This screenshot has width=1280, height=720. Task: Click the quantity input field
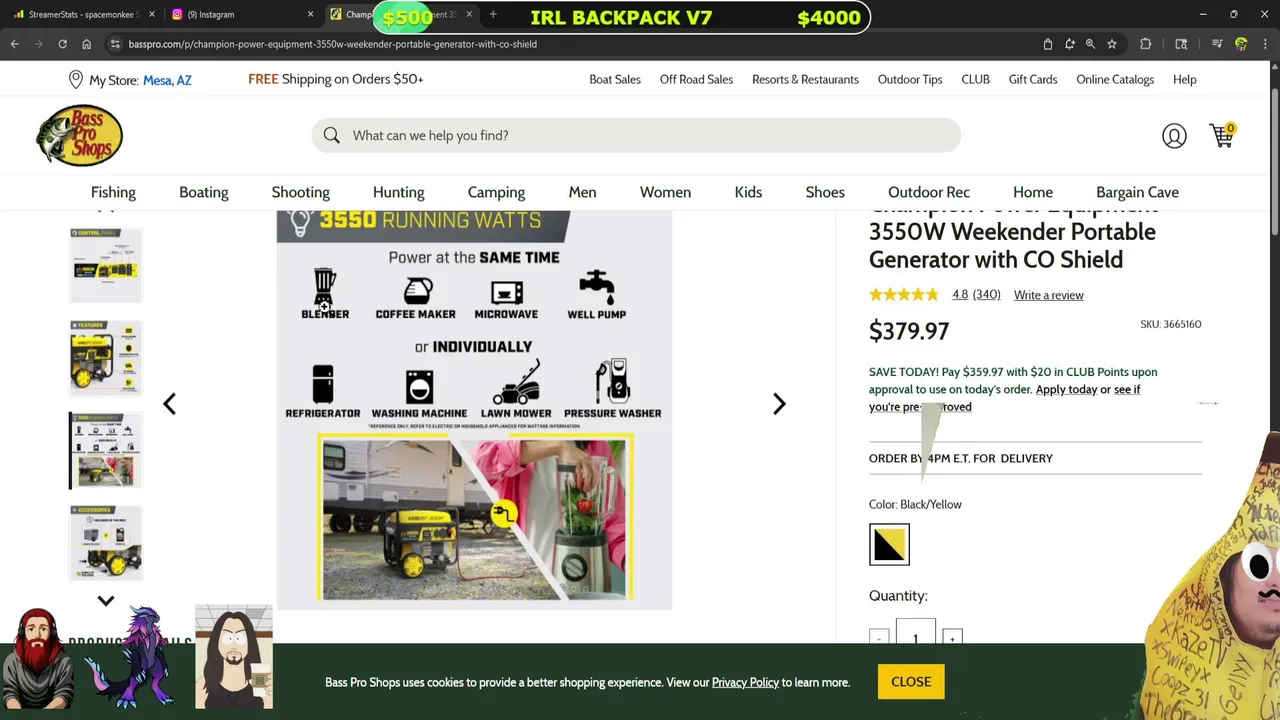point(915,637)
